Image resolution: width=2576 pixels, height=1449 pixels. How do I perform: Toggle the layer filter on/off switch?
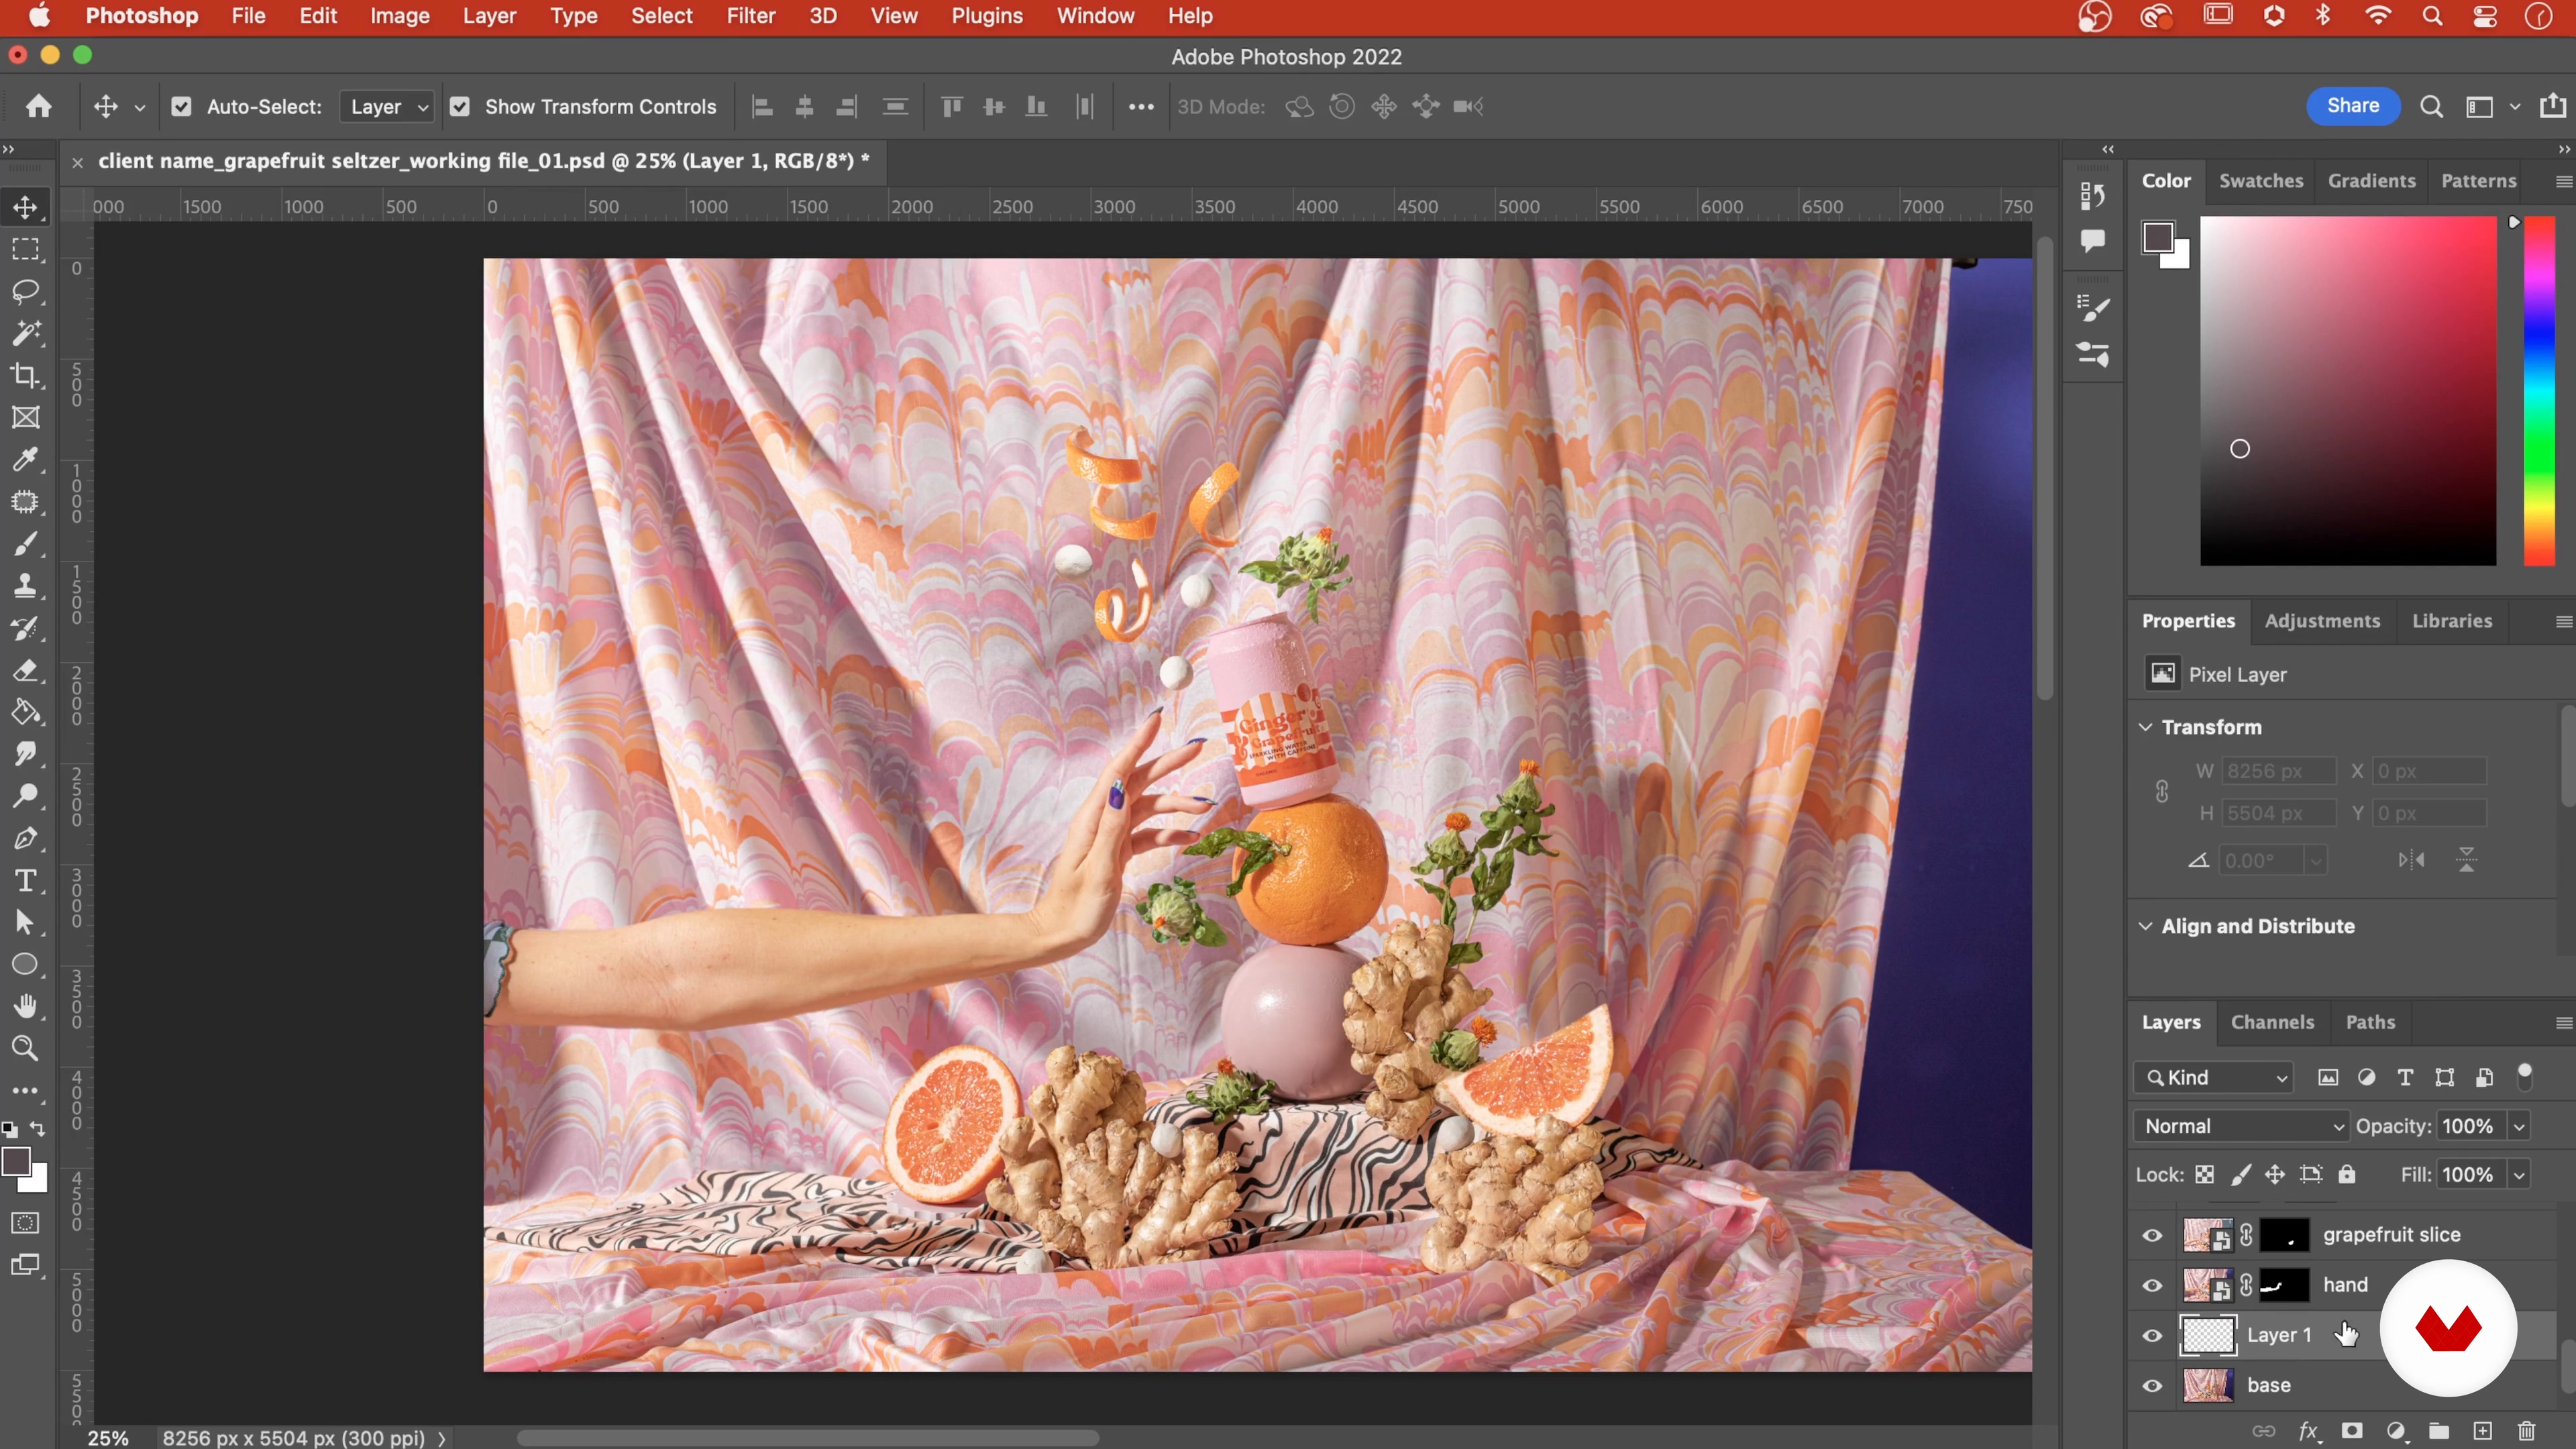click(2524, 1076)
